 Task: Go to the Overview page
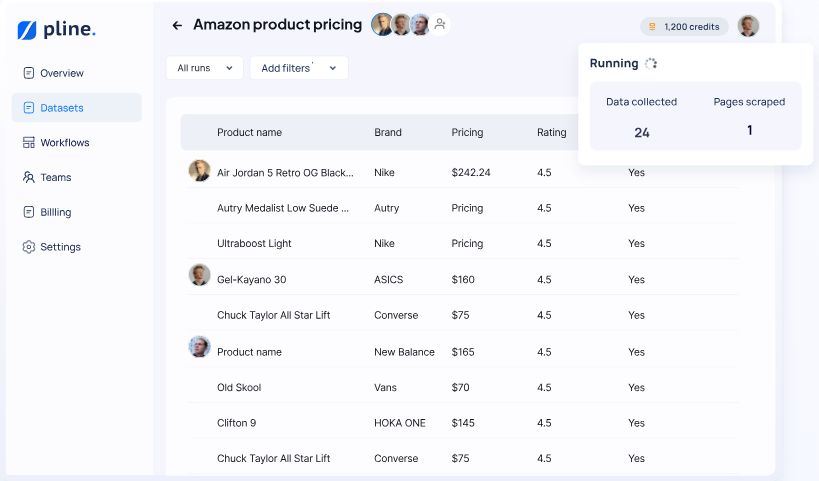pyautogui.click(x=61, y=73)
